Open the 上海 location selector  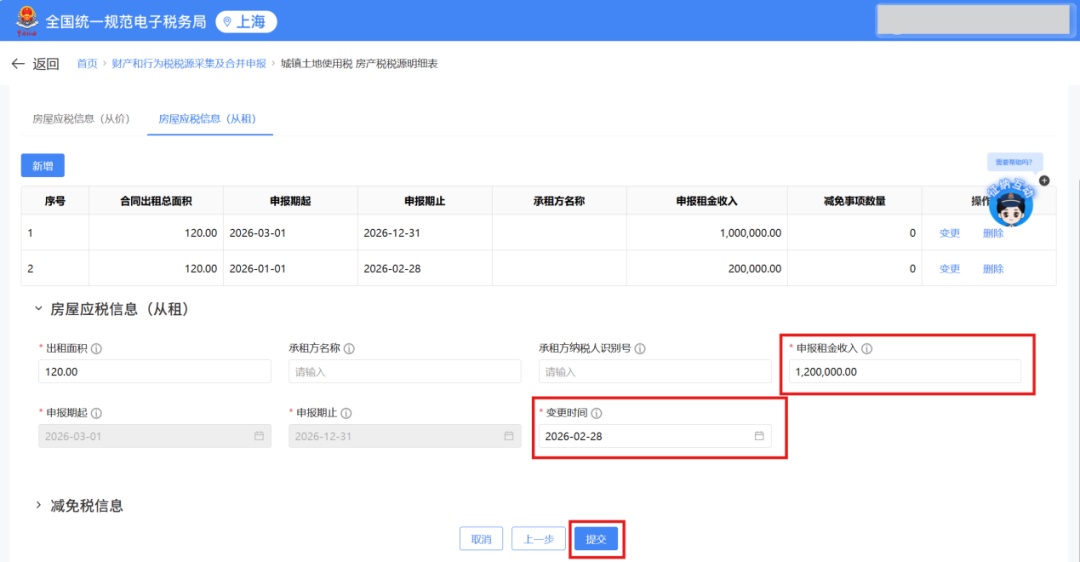coord(246,21)
